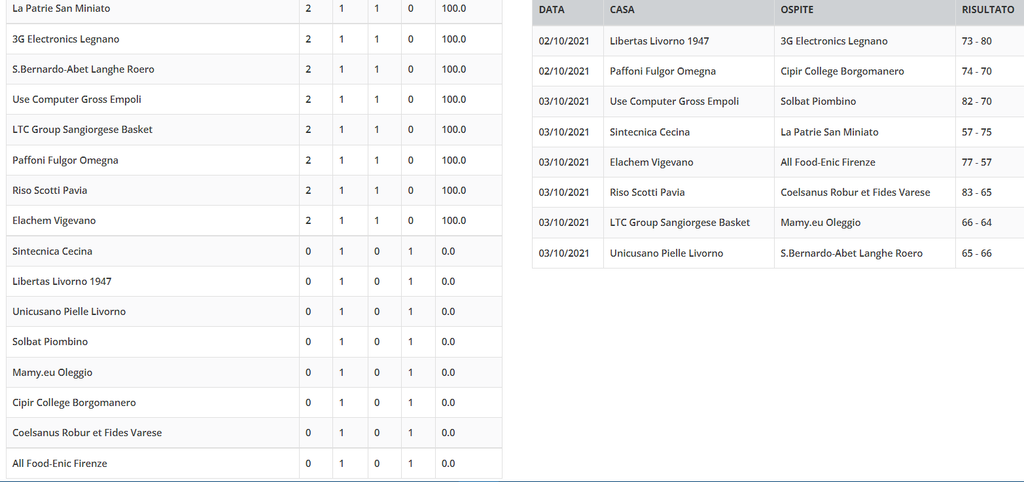Select 0.0 percentage for Sintecnica Cecina
Image resolution: width=1024 pixels, height=482 pixels.
pyautogui.click(x=448, y=251)
